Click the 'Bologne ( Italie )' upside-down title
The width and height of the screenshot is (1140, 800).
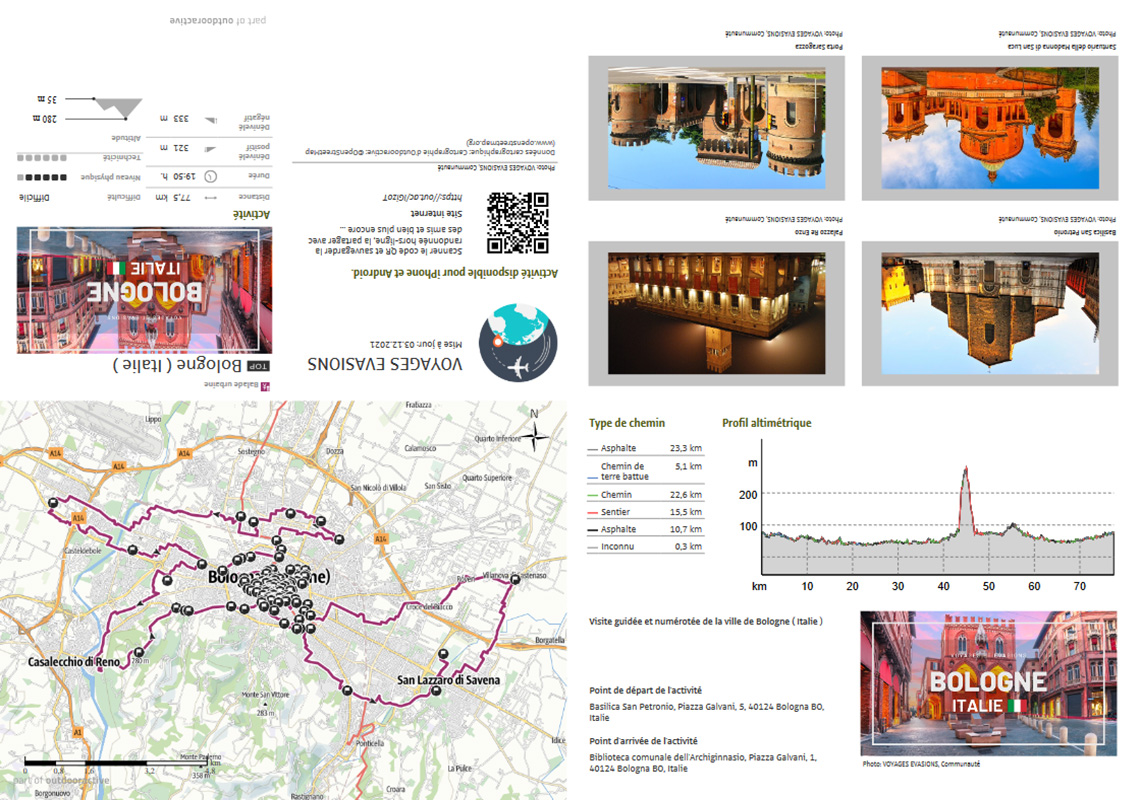[x=177, y=364]
